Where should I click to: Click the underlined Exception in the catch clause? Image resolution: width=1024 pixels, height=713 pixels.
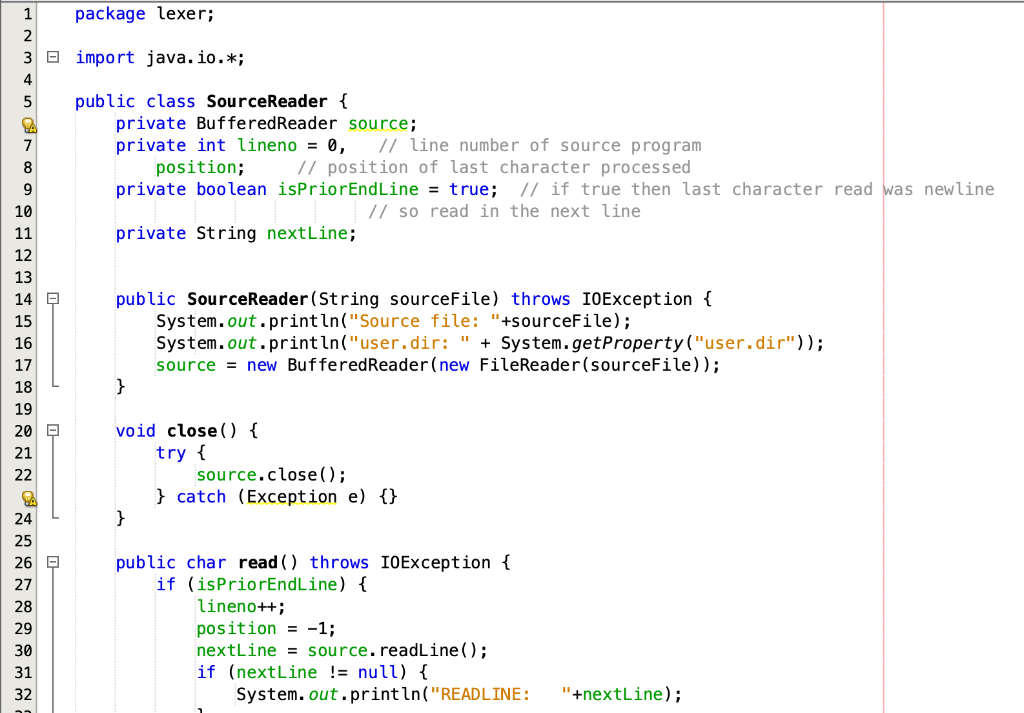click(x=291, y=496)
